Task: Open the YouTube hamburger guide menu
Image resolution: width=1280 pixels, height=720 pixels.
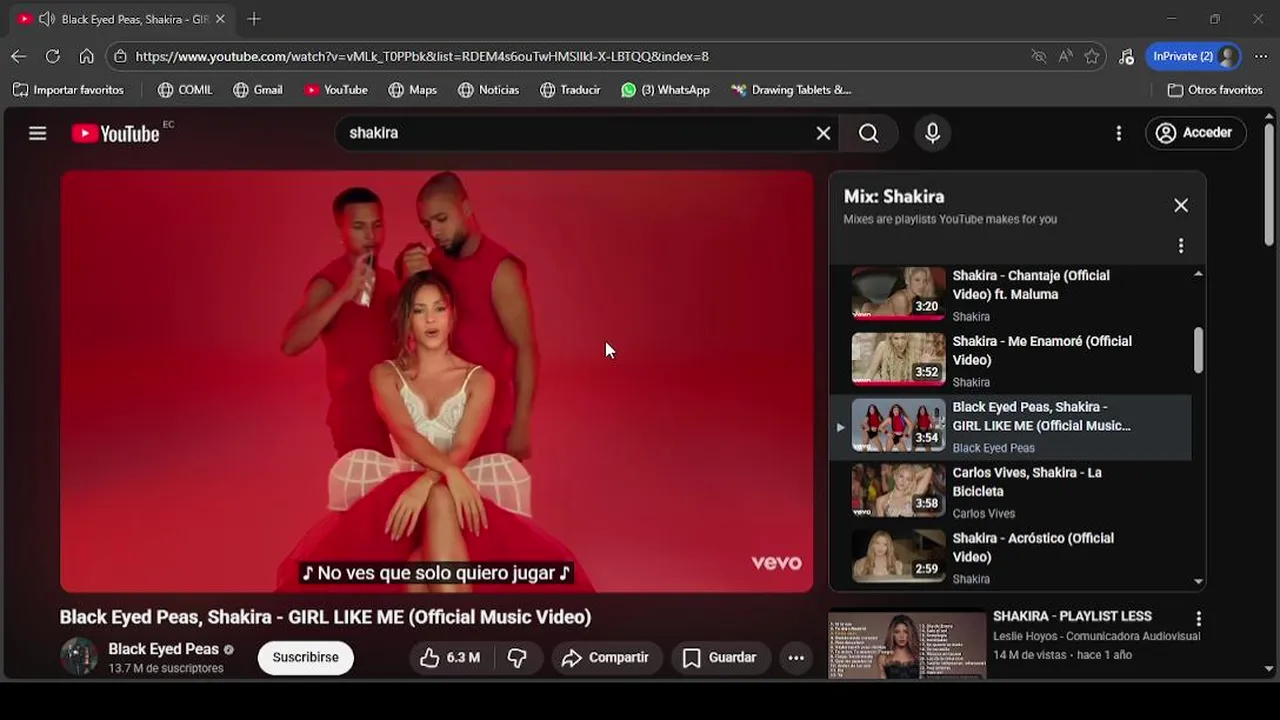Action: pyautogui.click(x=38, y=133)
